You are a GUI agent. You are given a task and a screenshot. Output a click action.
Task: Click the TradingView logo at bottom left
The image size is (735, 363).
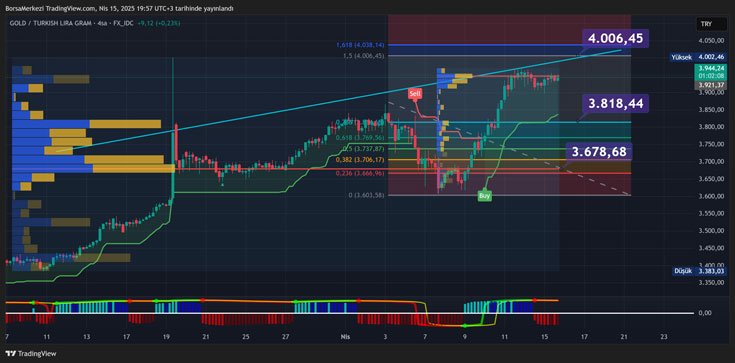(x=29, y=354)
